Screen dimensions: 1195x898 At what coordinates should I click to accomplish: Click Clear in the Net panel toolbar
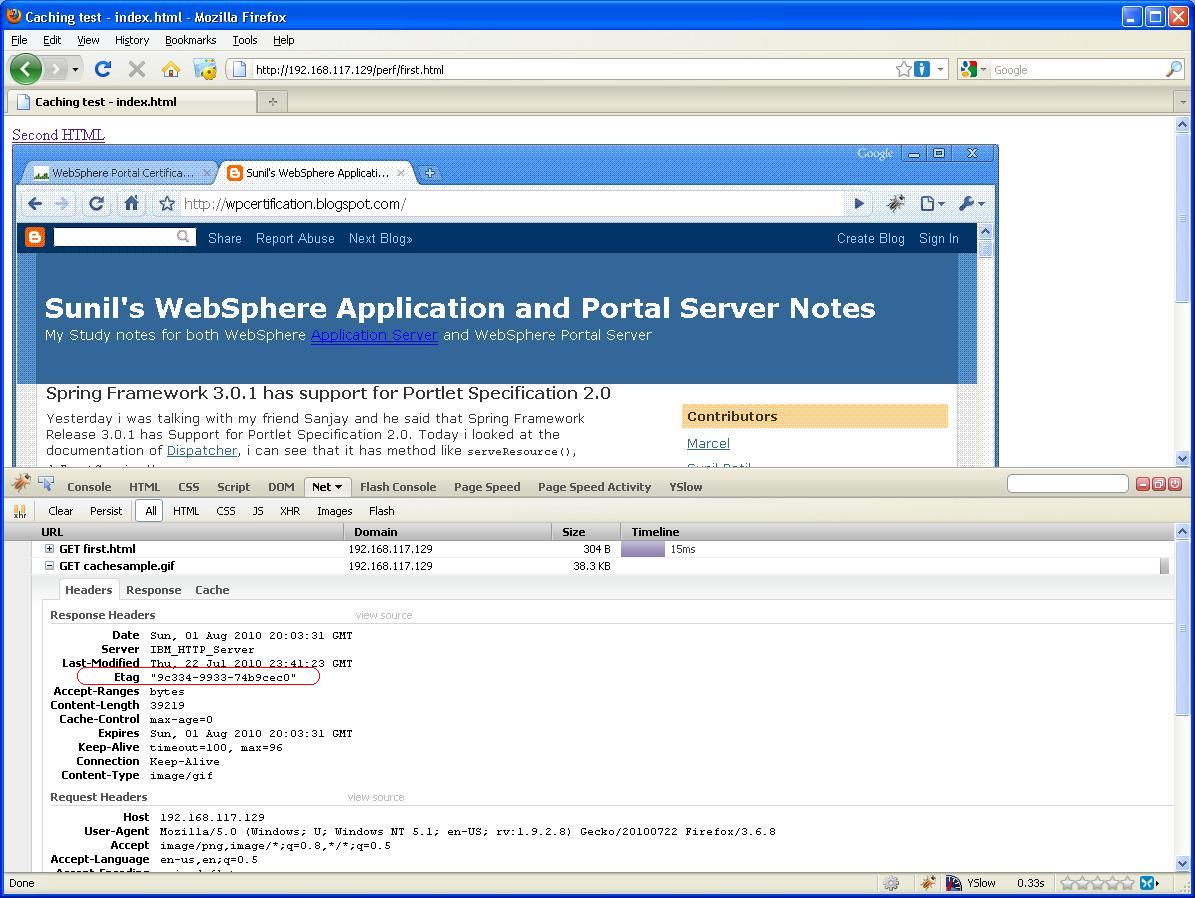tap(61, 511)
